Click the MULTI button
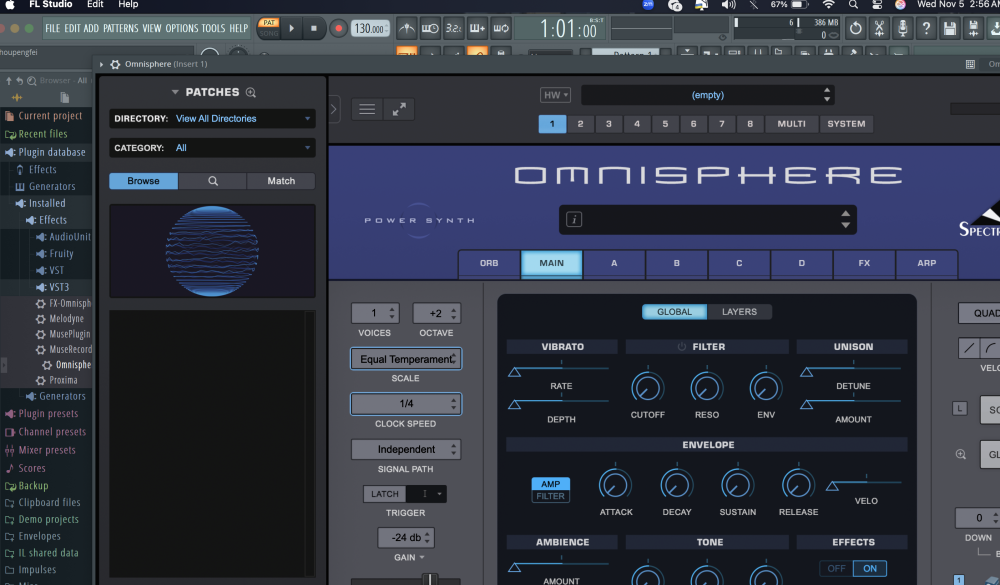Image resolution: width=1000 pixels, height=585 pixels. tap(791, 124)
